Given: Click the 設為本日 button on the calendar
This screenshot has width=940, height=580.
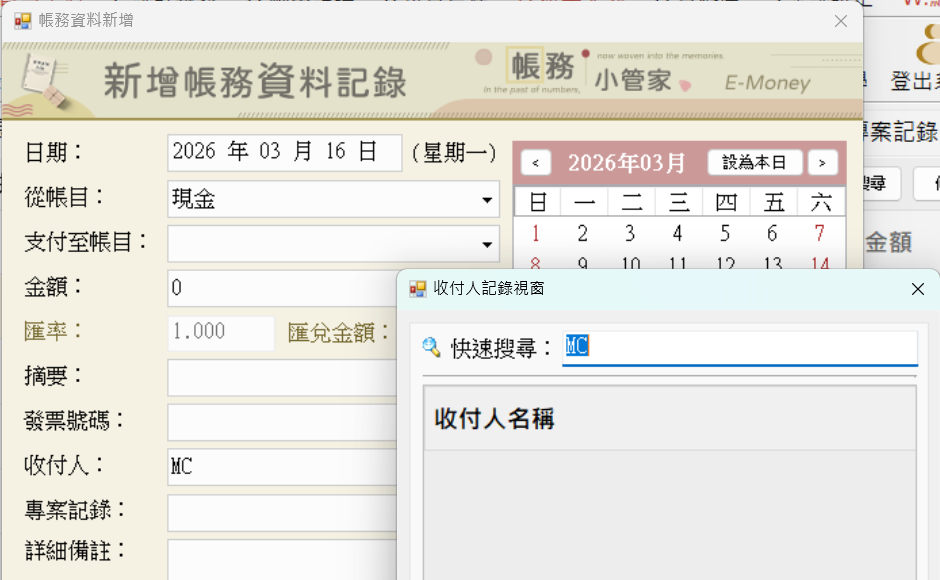Looking at the screenshot, I should point(755,162).
